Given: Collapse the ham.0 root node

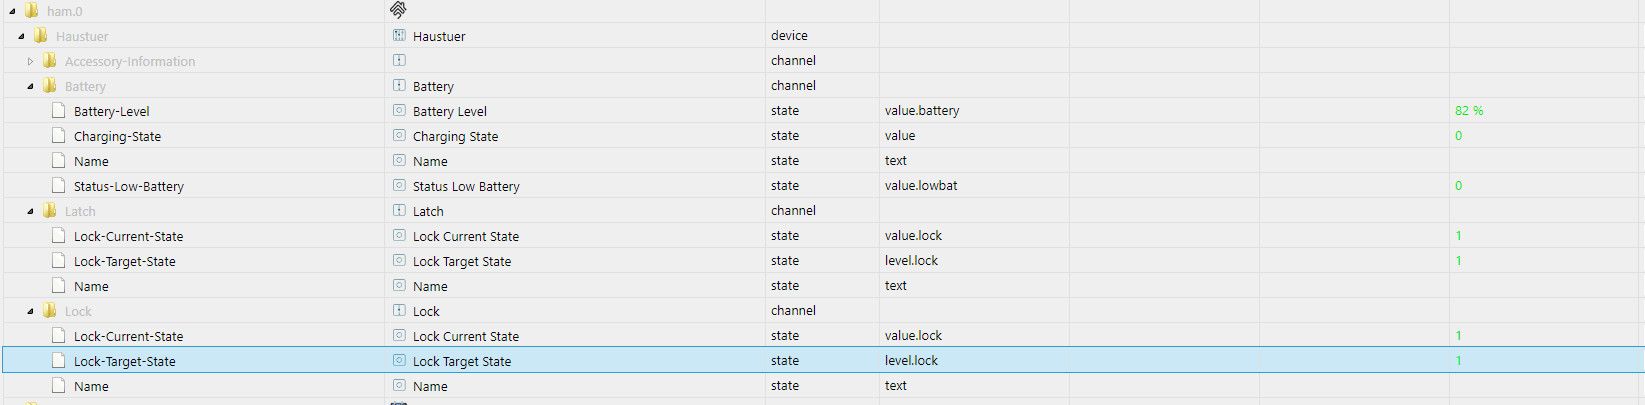Looking at the screenshot, I should [x=12, y=11].
